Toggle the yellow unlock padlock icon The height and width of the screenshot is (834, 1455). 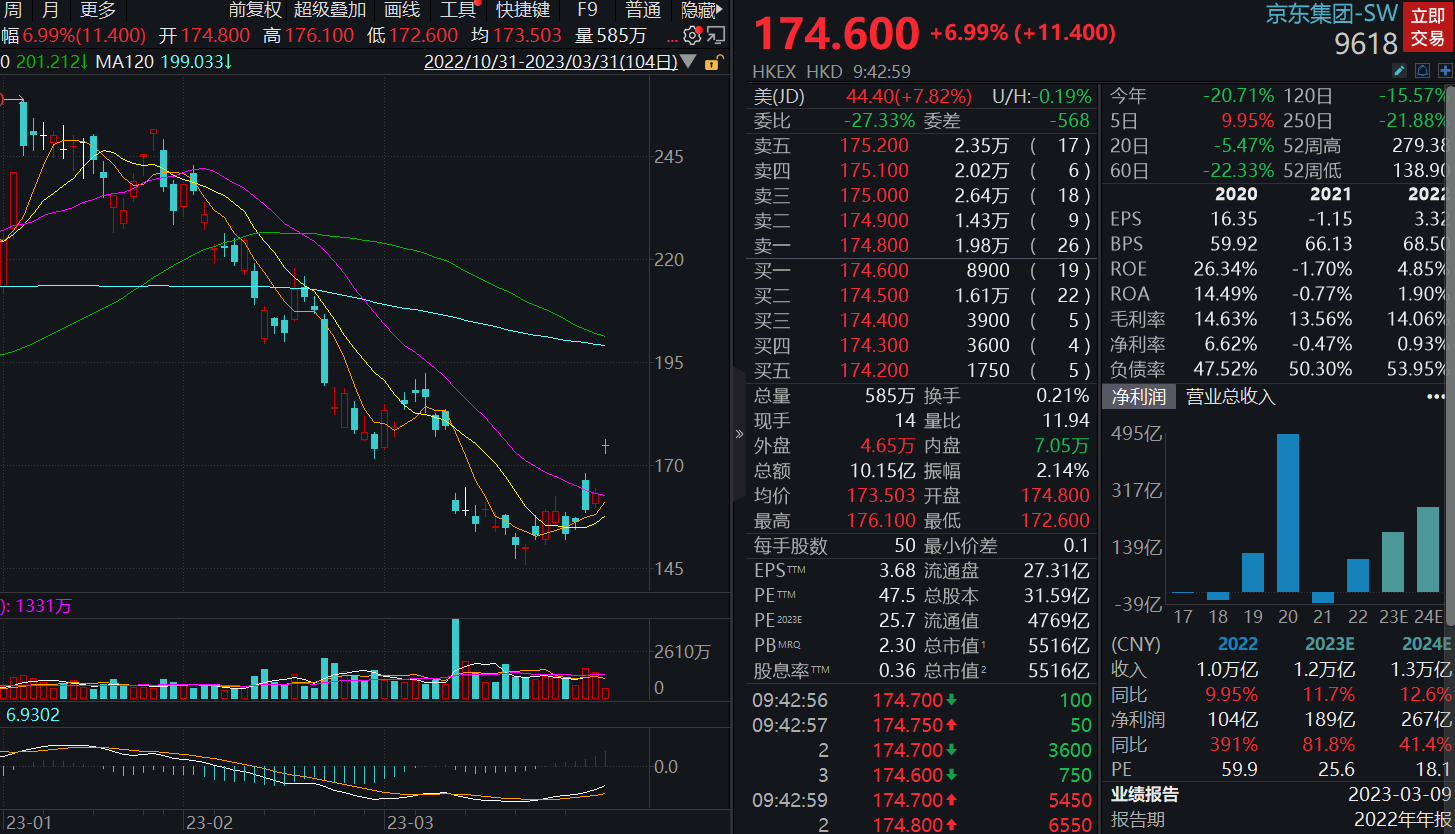(x=714, y=61)
